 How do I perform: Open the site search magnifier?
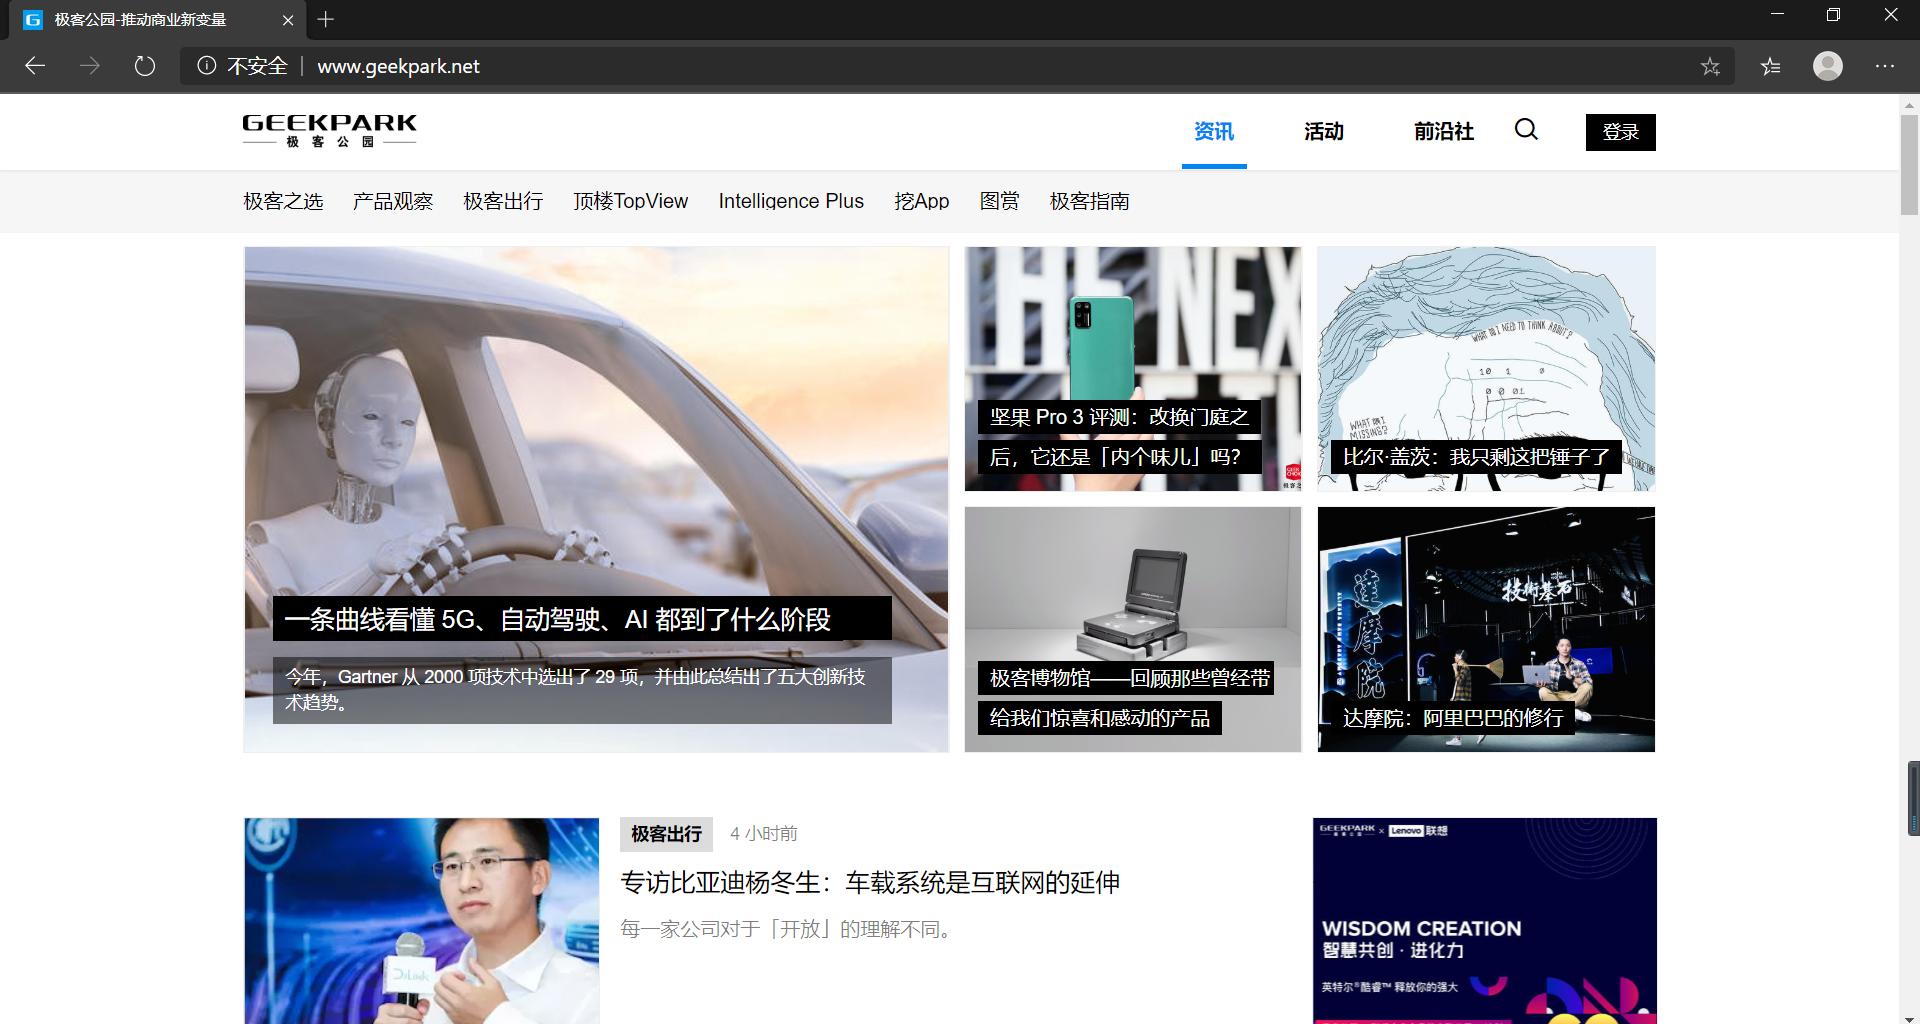(1526, 130)
